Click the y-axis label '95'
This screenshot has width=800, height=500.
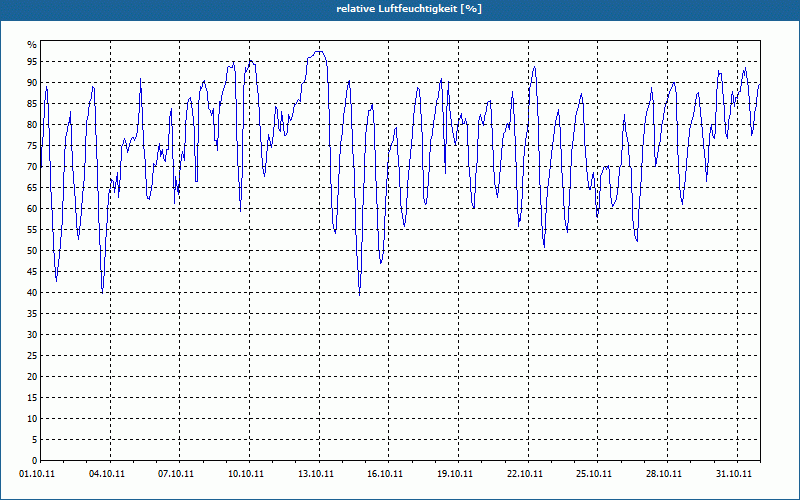click(32, 62)
